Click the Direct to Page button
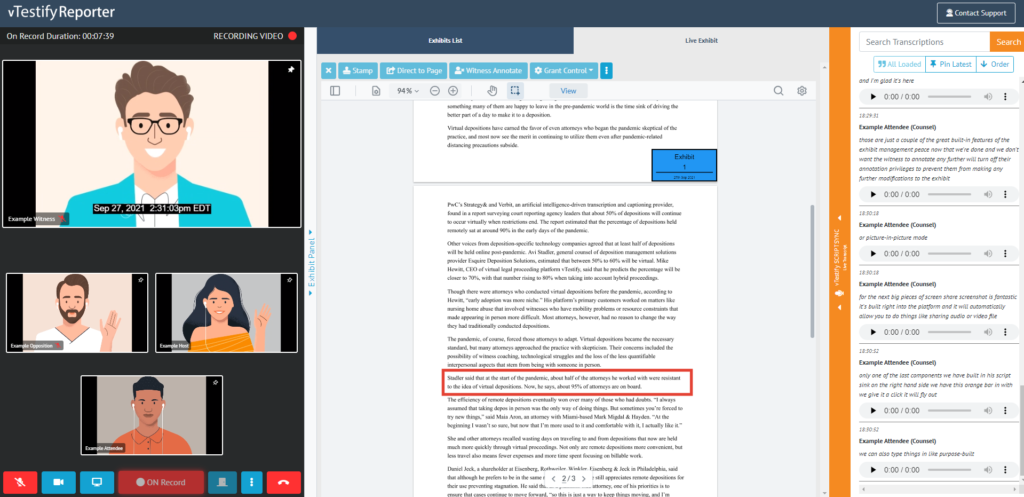The width and height of the screenshot is (1024, 497). click(x=414, y=71)
